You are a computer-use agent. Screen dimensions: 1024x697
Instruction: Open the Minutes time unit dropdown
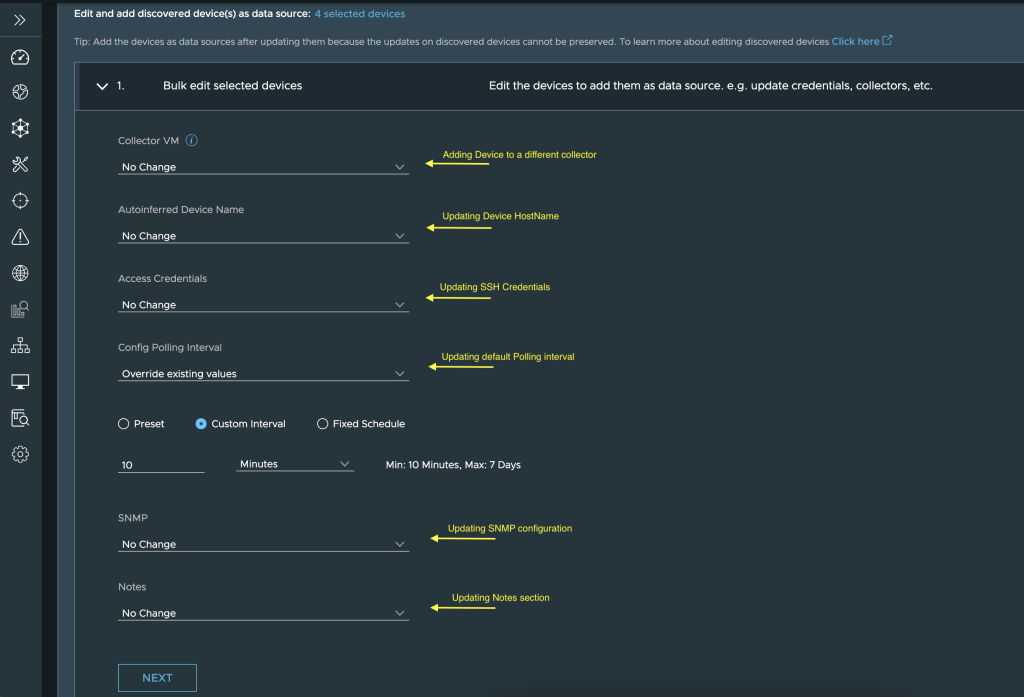295,464
